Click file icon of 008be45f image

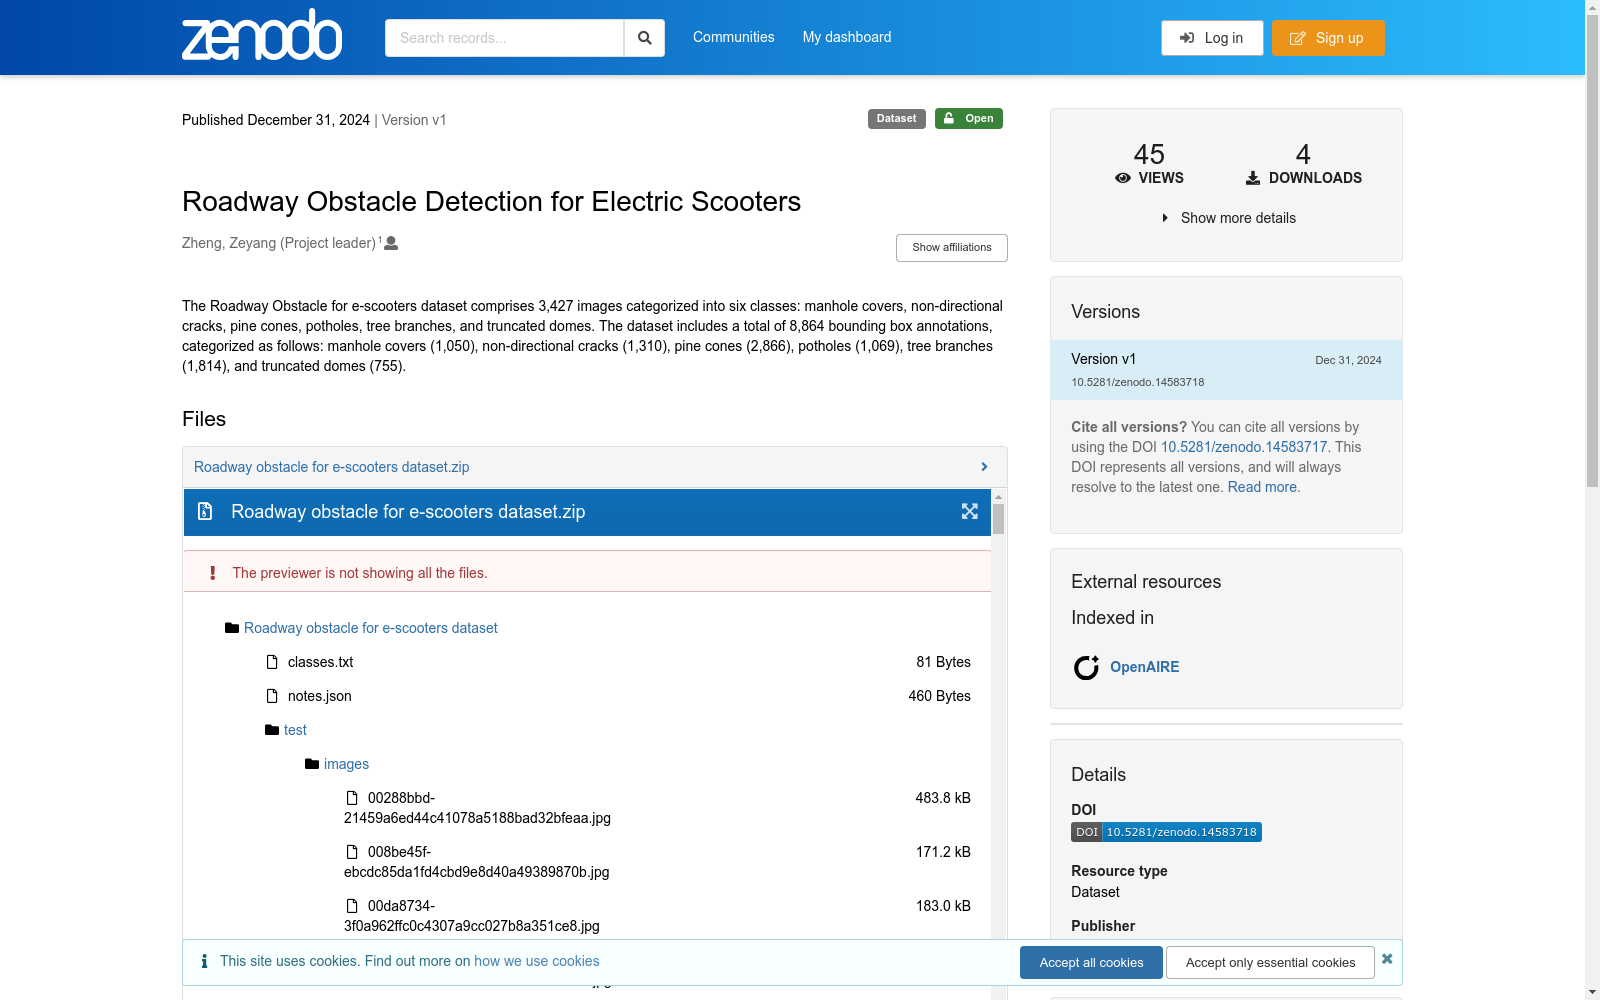pyautogui.click(x=352, y=852)
